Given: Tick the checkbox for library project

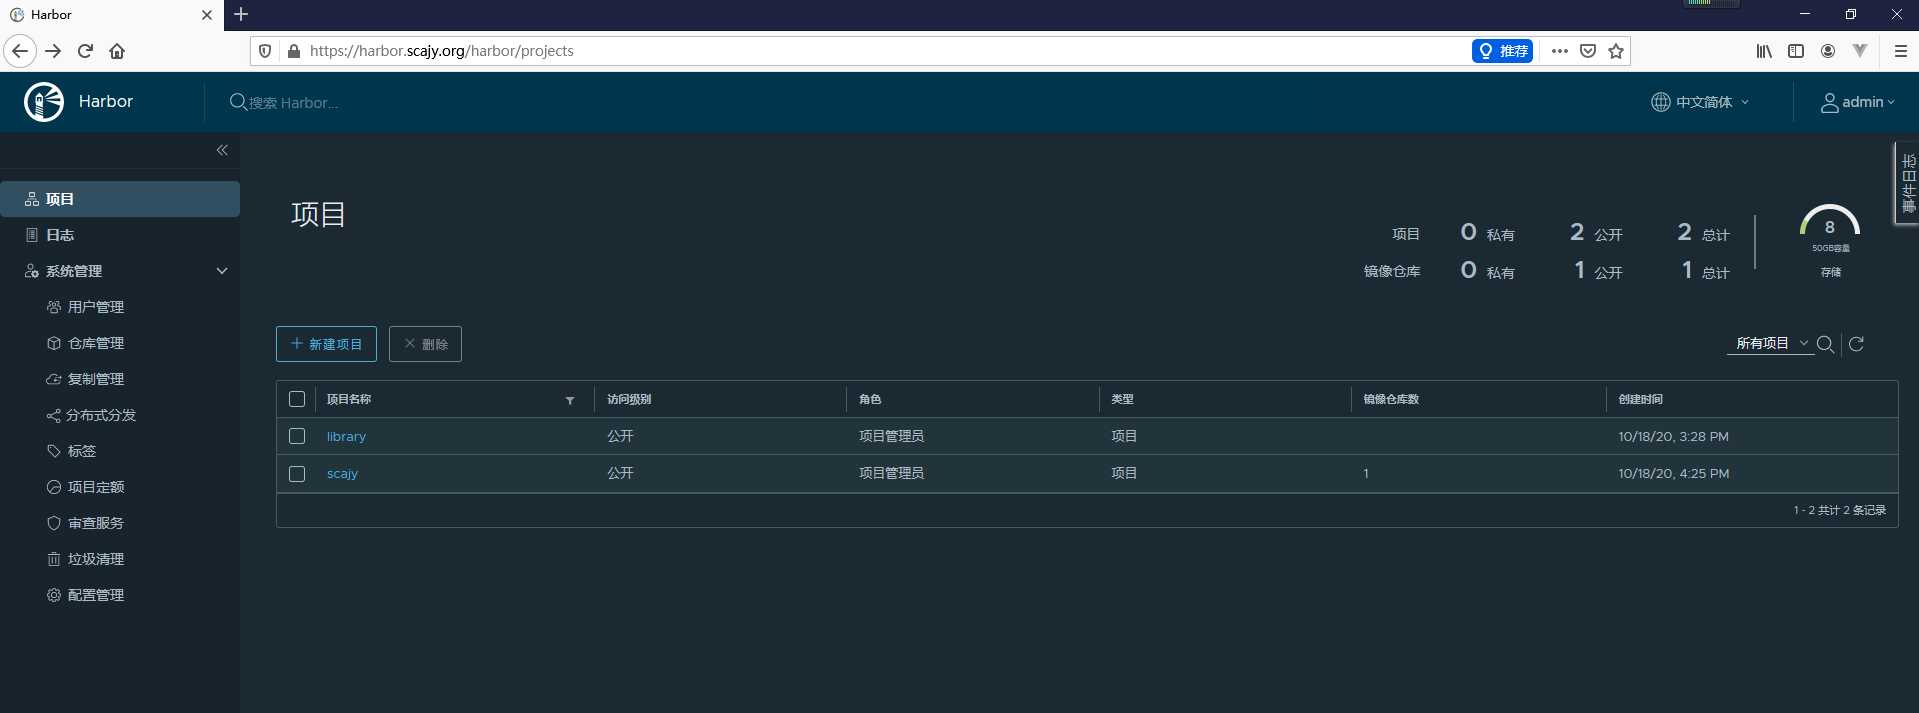Looking at the screenshot, I should [297, 436].
